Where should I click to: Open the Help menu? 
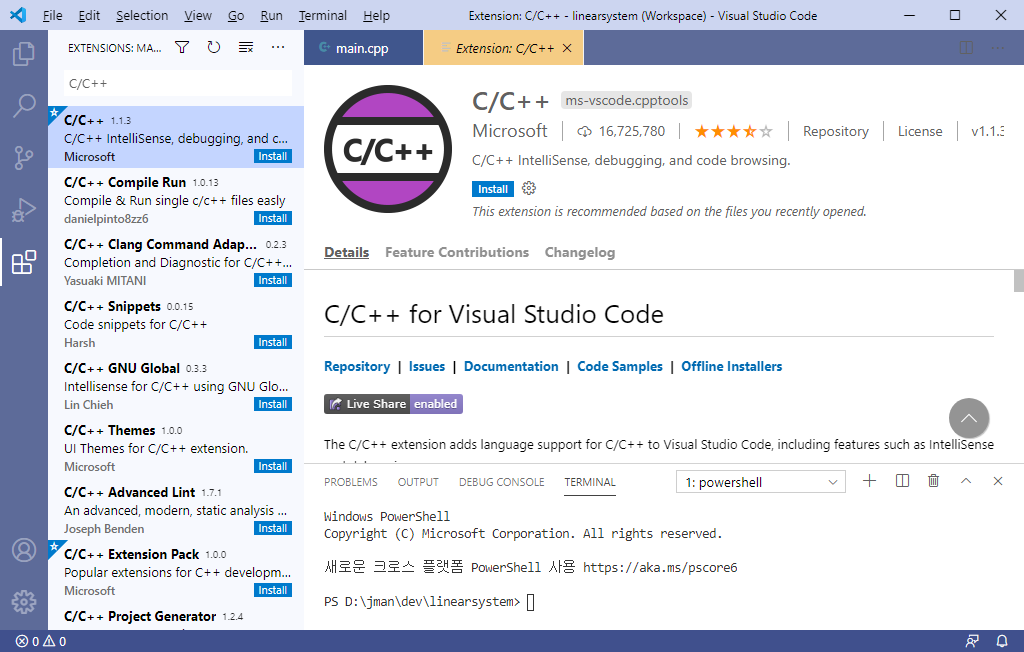(x=376, y=15)
